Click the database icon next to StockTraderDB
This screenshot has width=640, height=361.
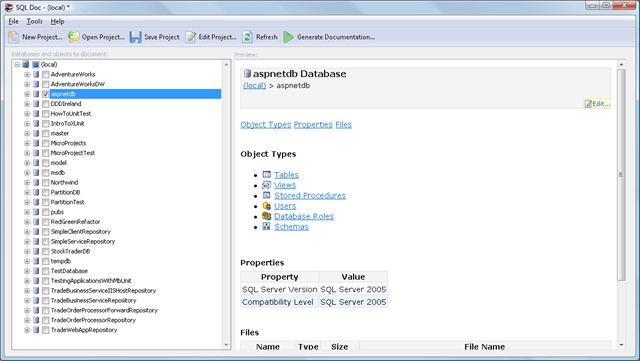point(36,251)
